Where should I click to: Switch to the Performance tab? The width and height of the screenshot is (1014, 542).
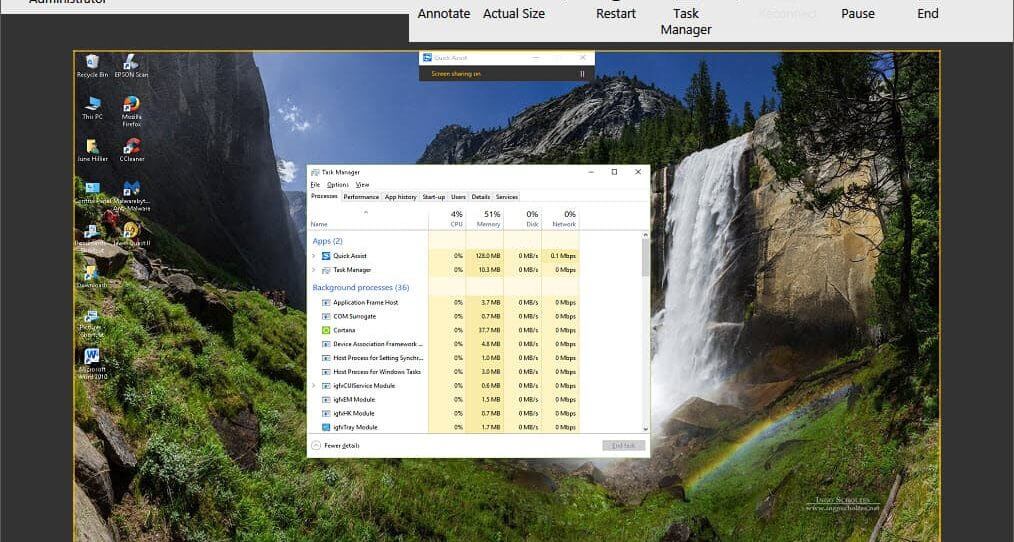point(361,197)
